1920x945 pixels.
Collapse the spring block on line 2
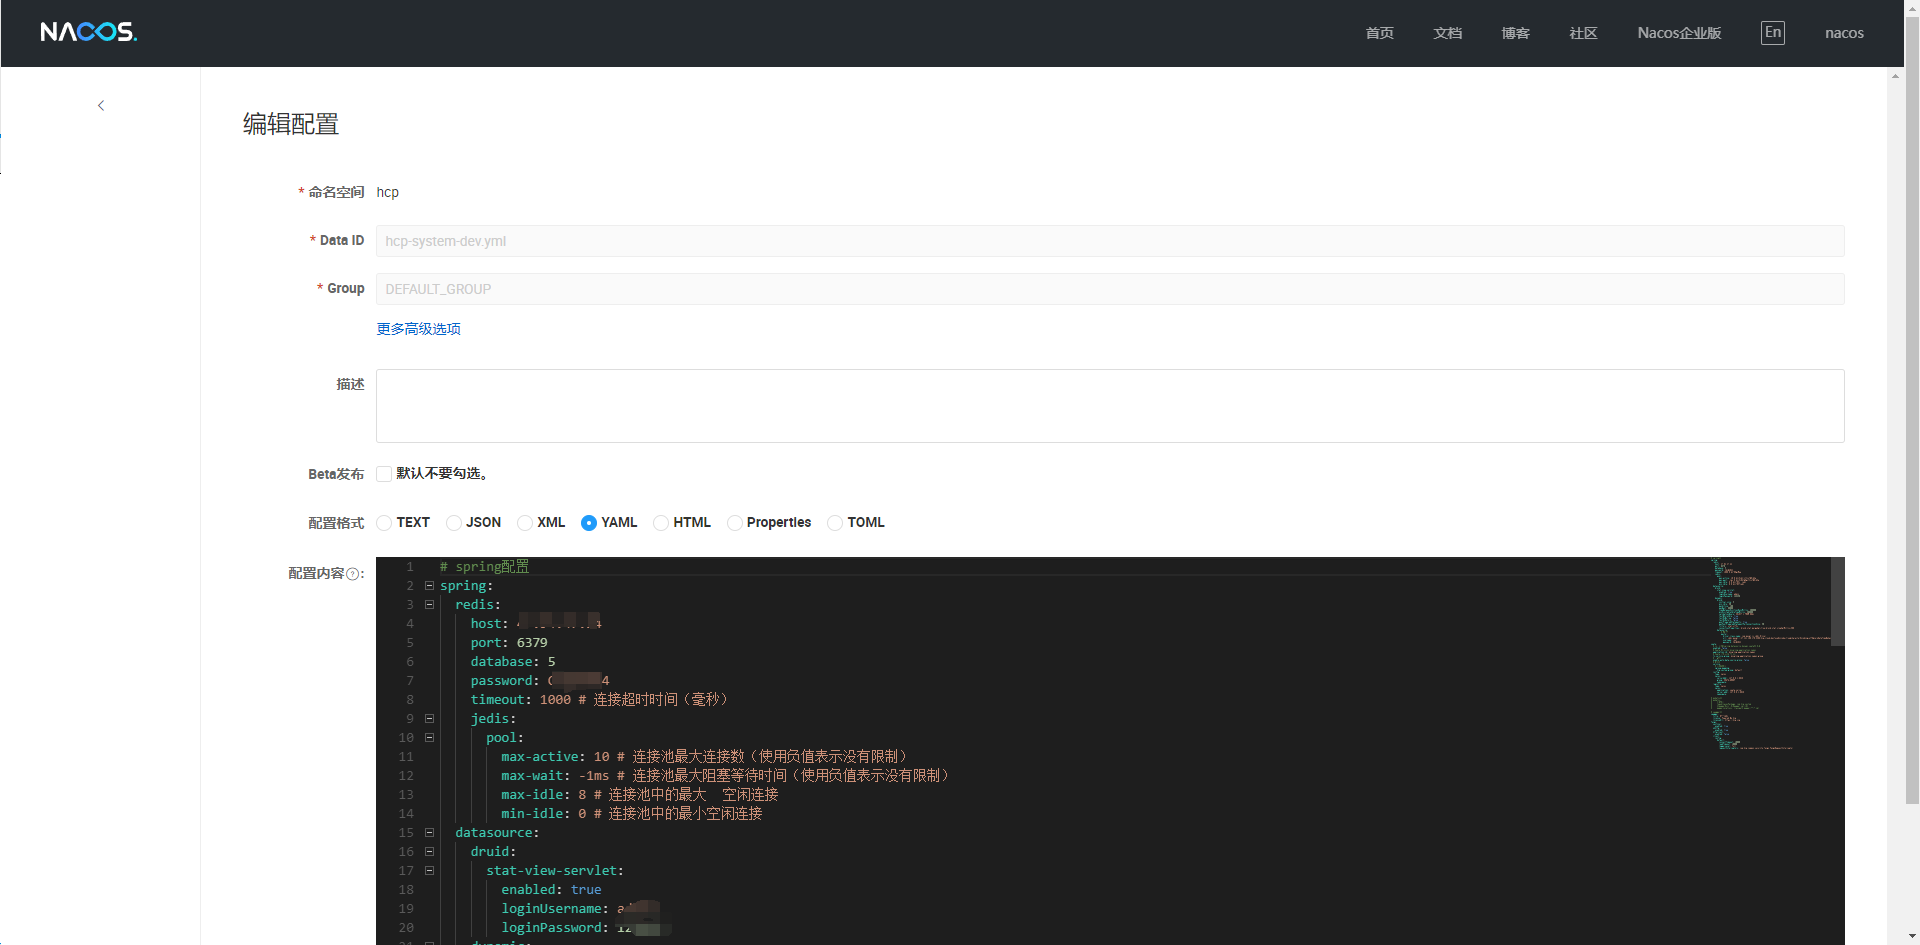tap(429, 586)
